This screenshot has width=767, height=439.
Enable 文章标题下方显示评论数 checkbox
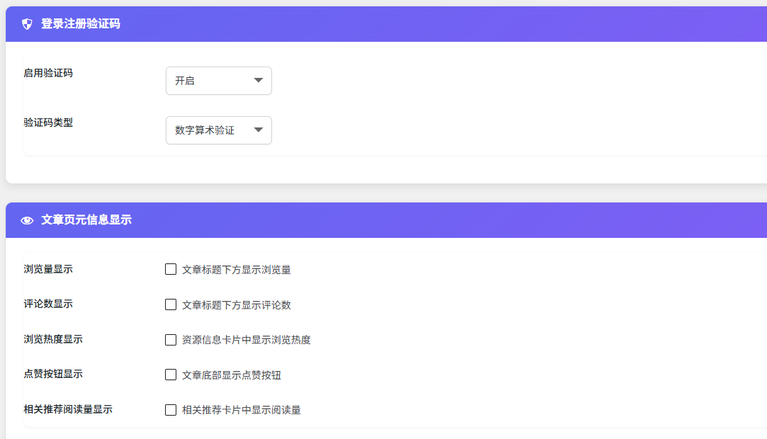point(171,304)
